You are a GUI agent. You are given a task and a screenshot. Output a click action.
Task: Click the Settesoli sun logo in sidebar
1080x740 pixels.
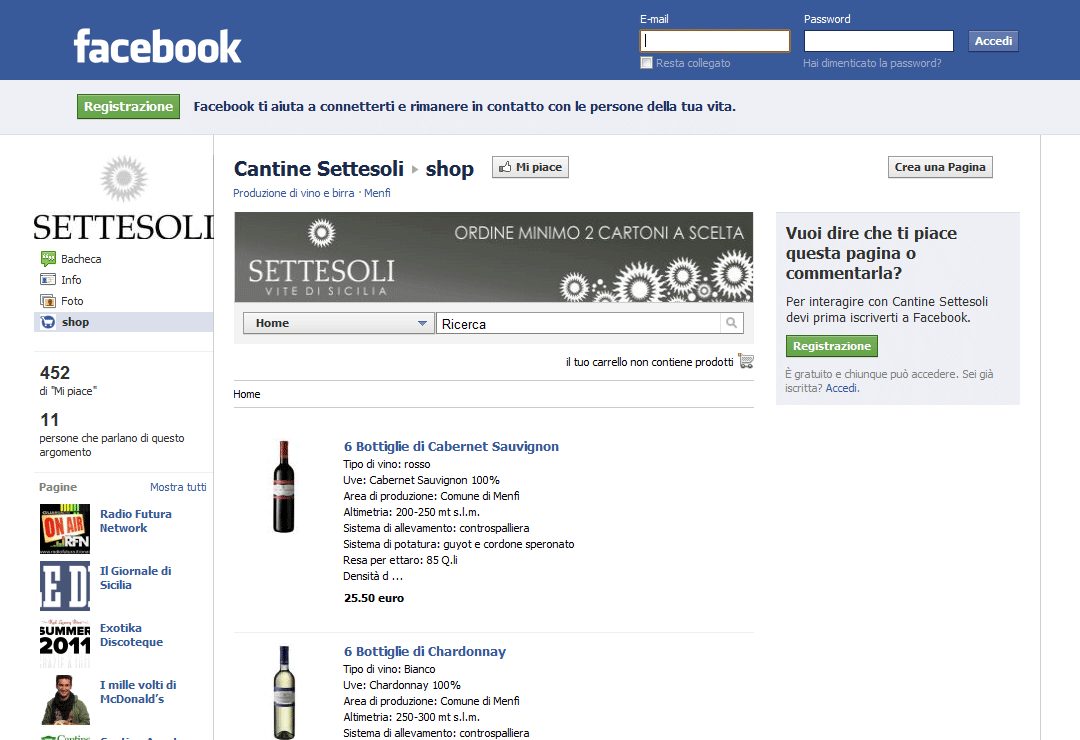124,178
